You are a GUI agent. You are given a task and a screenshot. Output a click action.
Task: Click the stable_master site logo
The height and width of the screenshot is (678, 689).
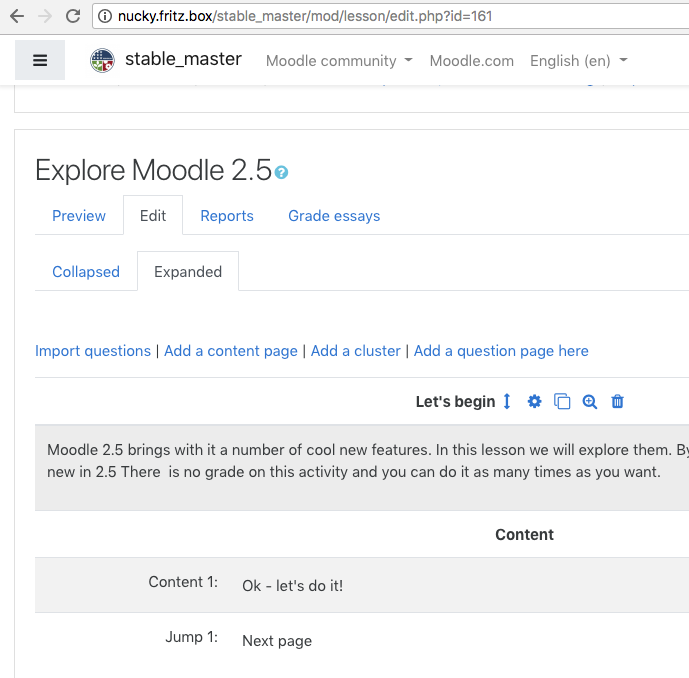coord(102,60)
